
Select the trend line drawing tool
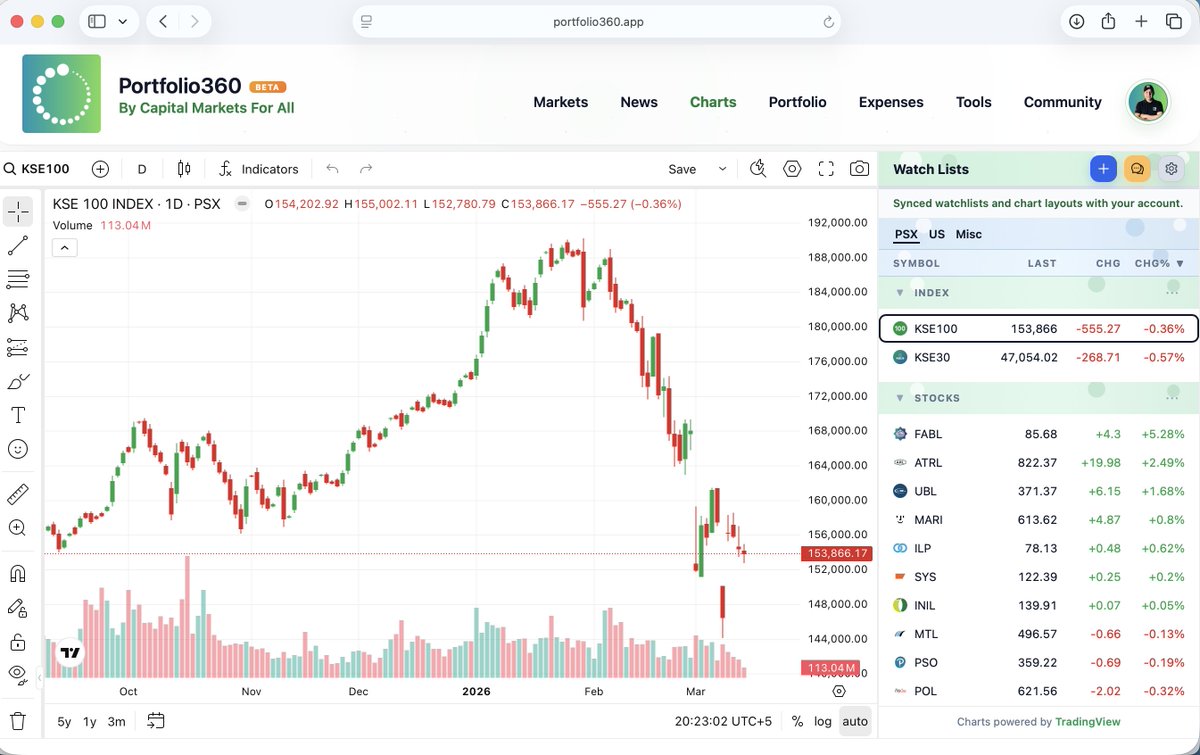(x=18, y=245)
